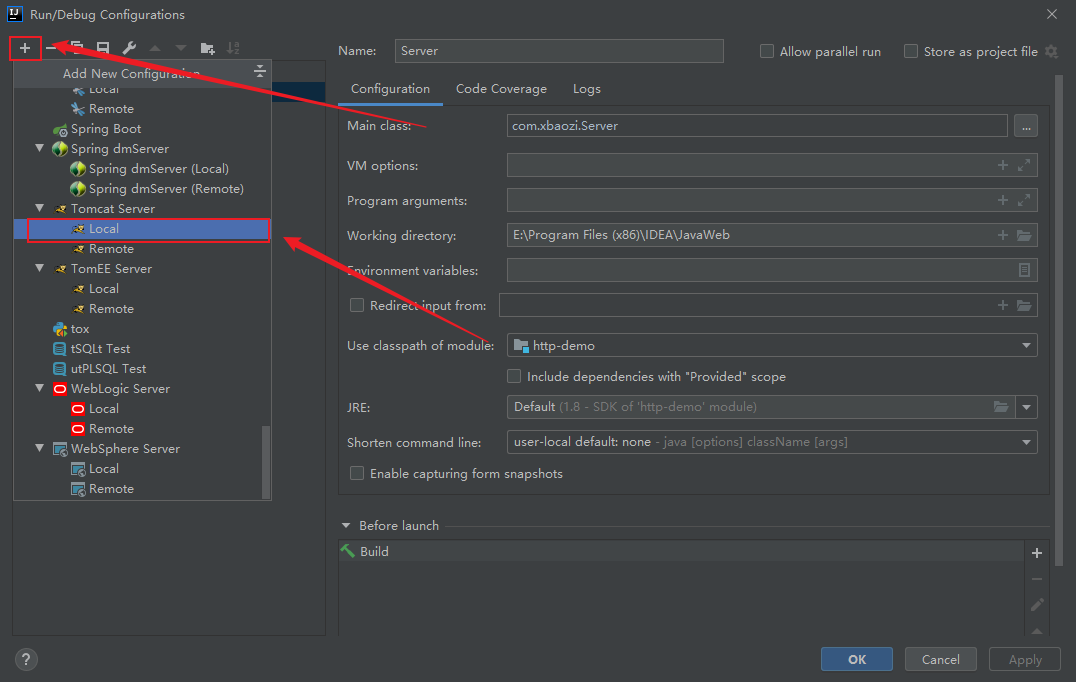
Task: Click the wrench Edit Templates icon
Action: click(129, 48)
